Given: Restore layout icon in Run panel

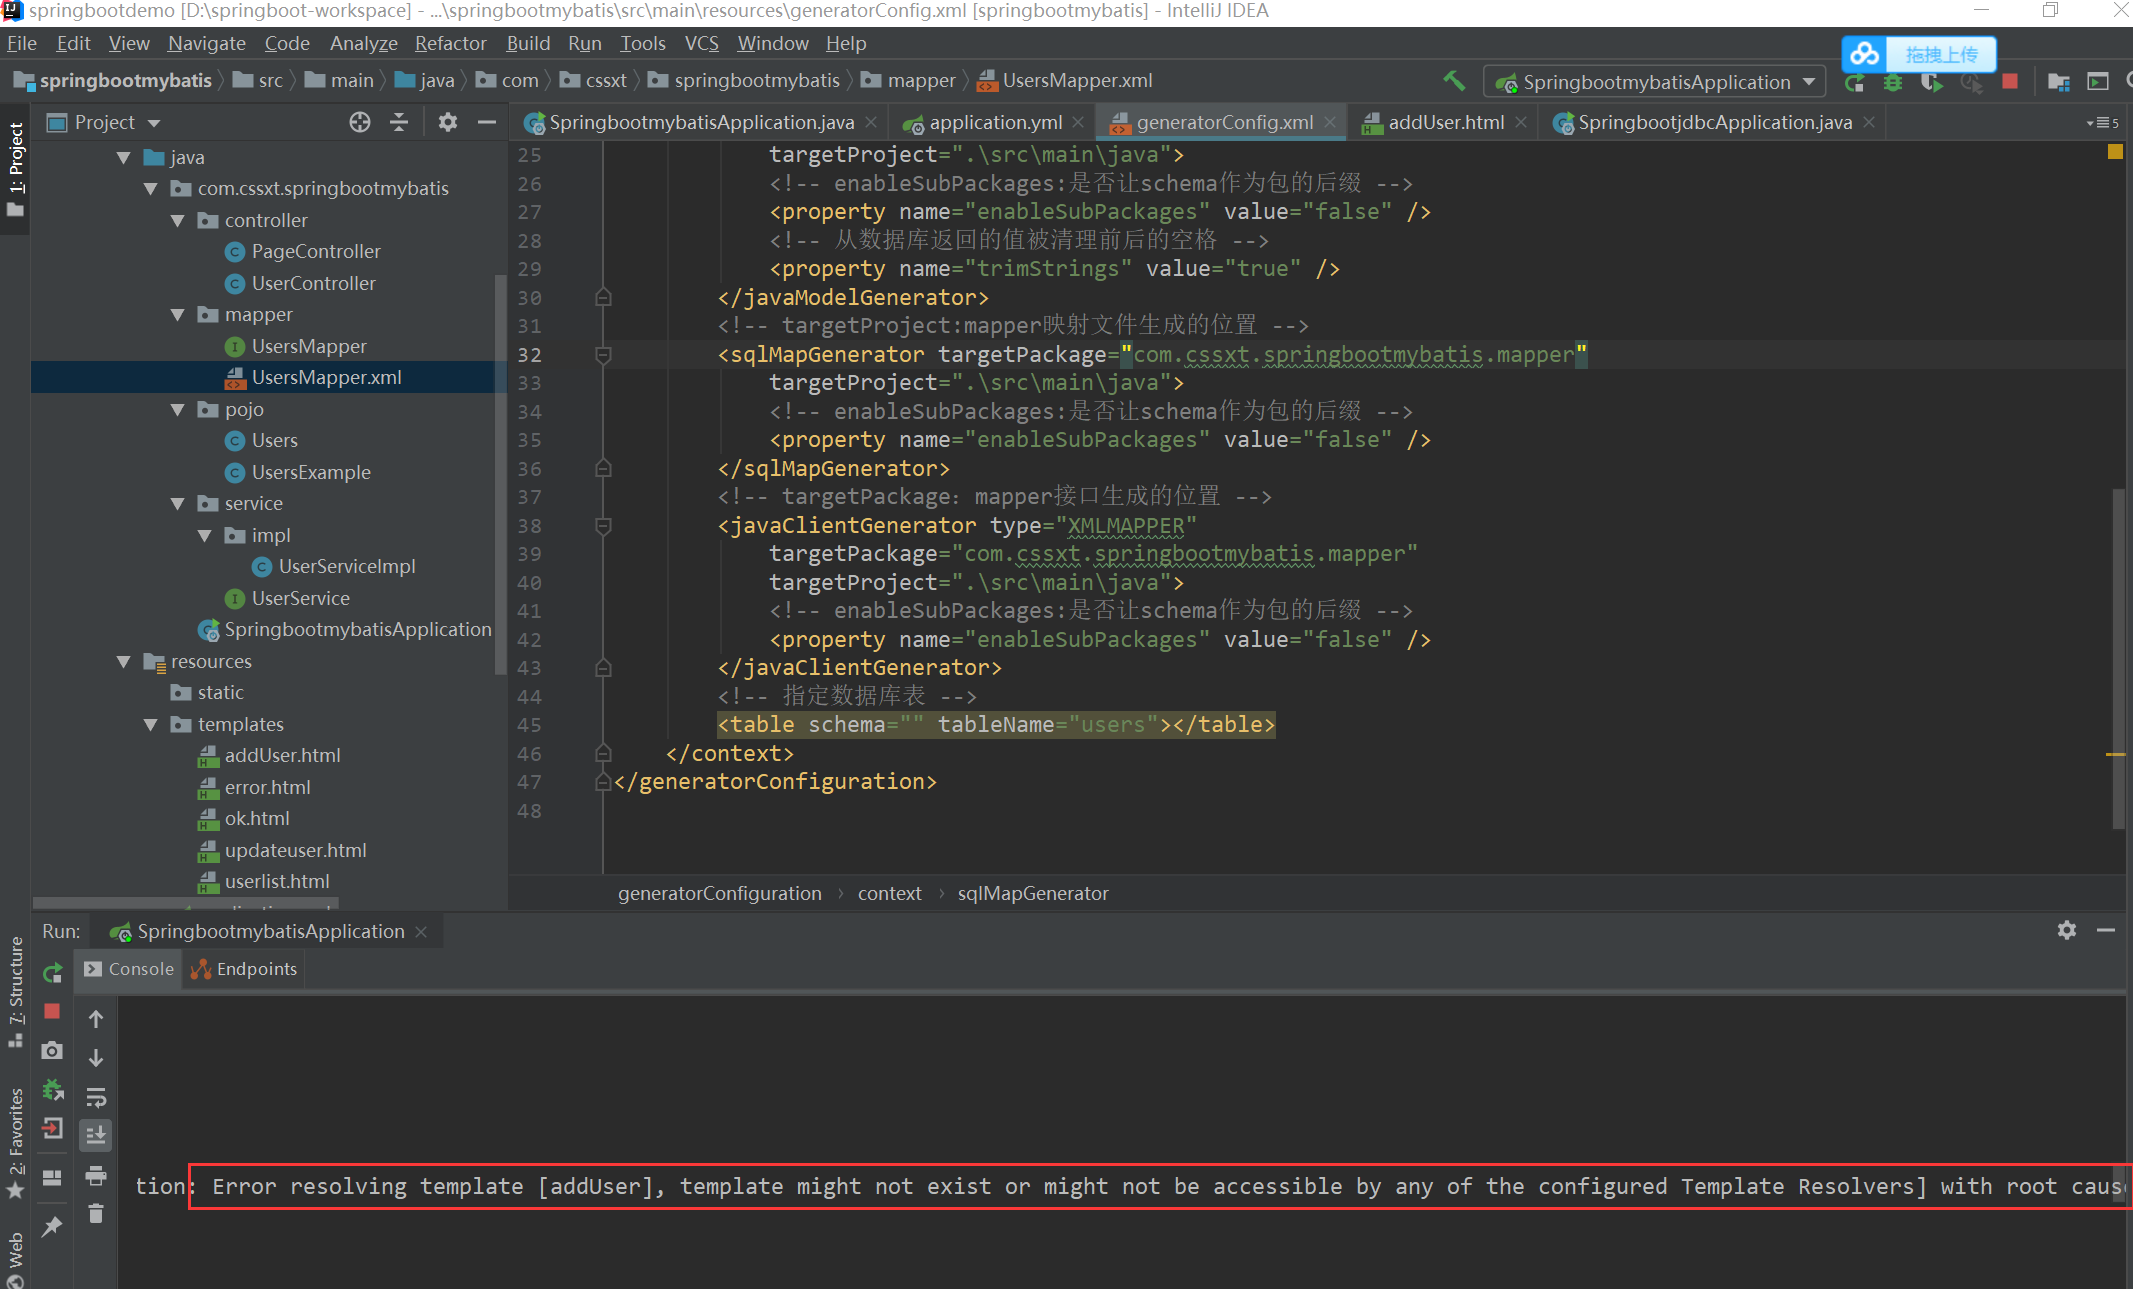Looking at the screenshot, I should tap(52, 1177).
